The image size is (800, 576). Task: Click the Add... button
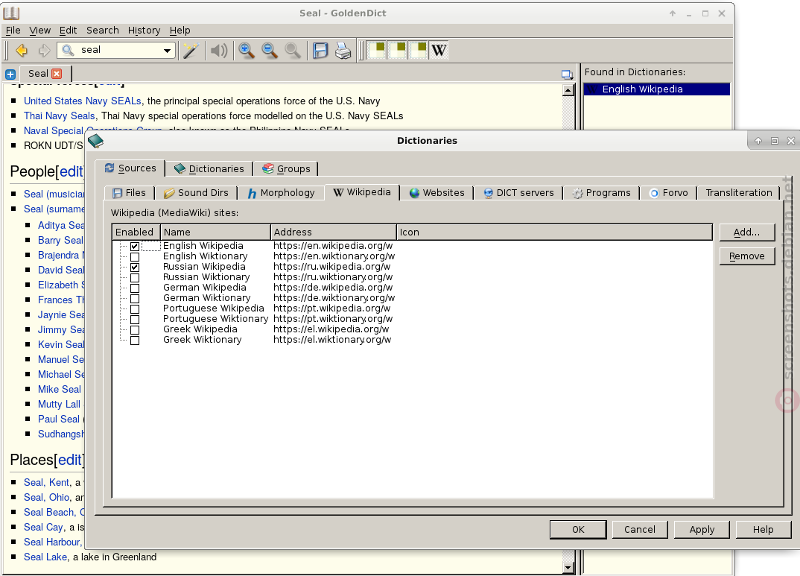746,232
